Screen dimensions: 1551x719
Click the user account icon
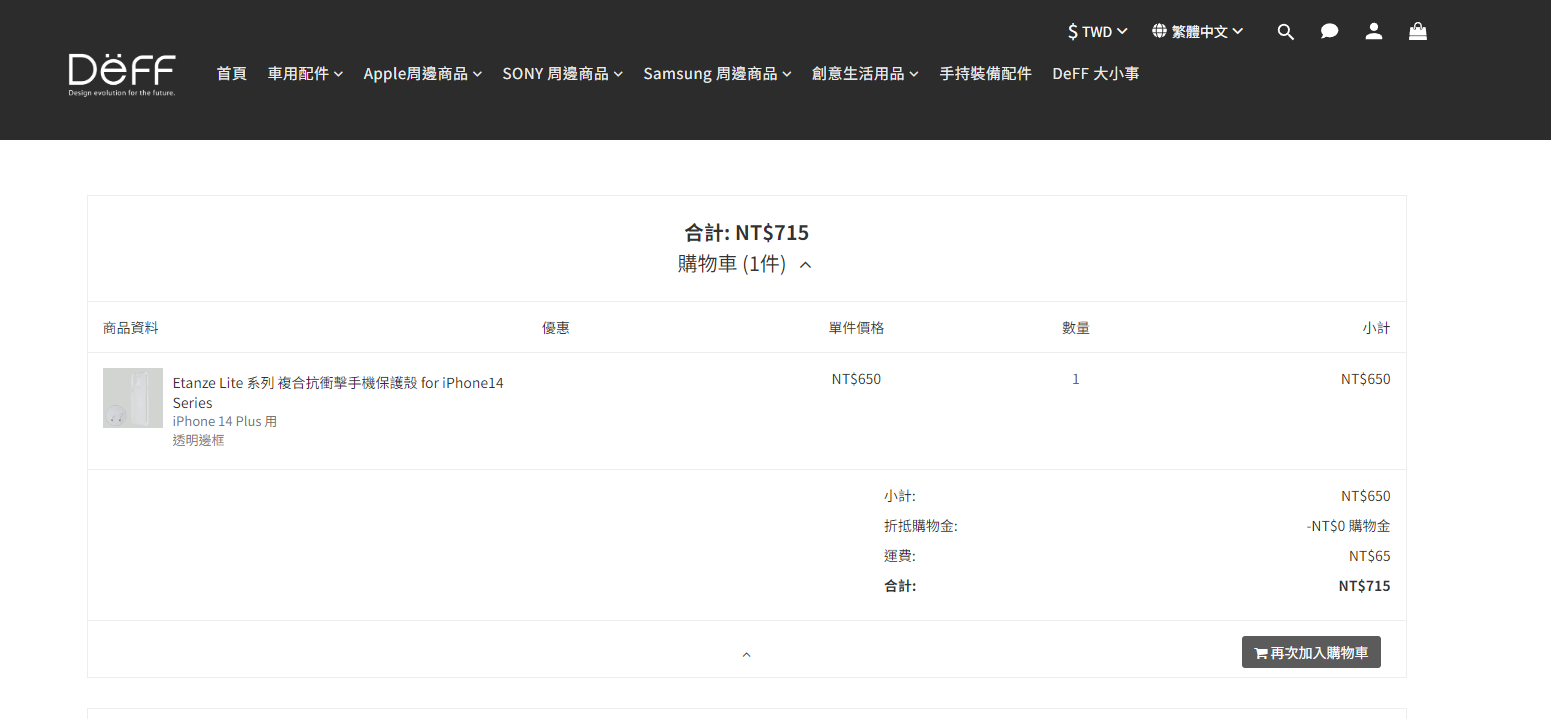coord(1374,32)
